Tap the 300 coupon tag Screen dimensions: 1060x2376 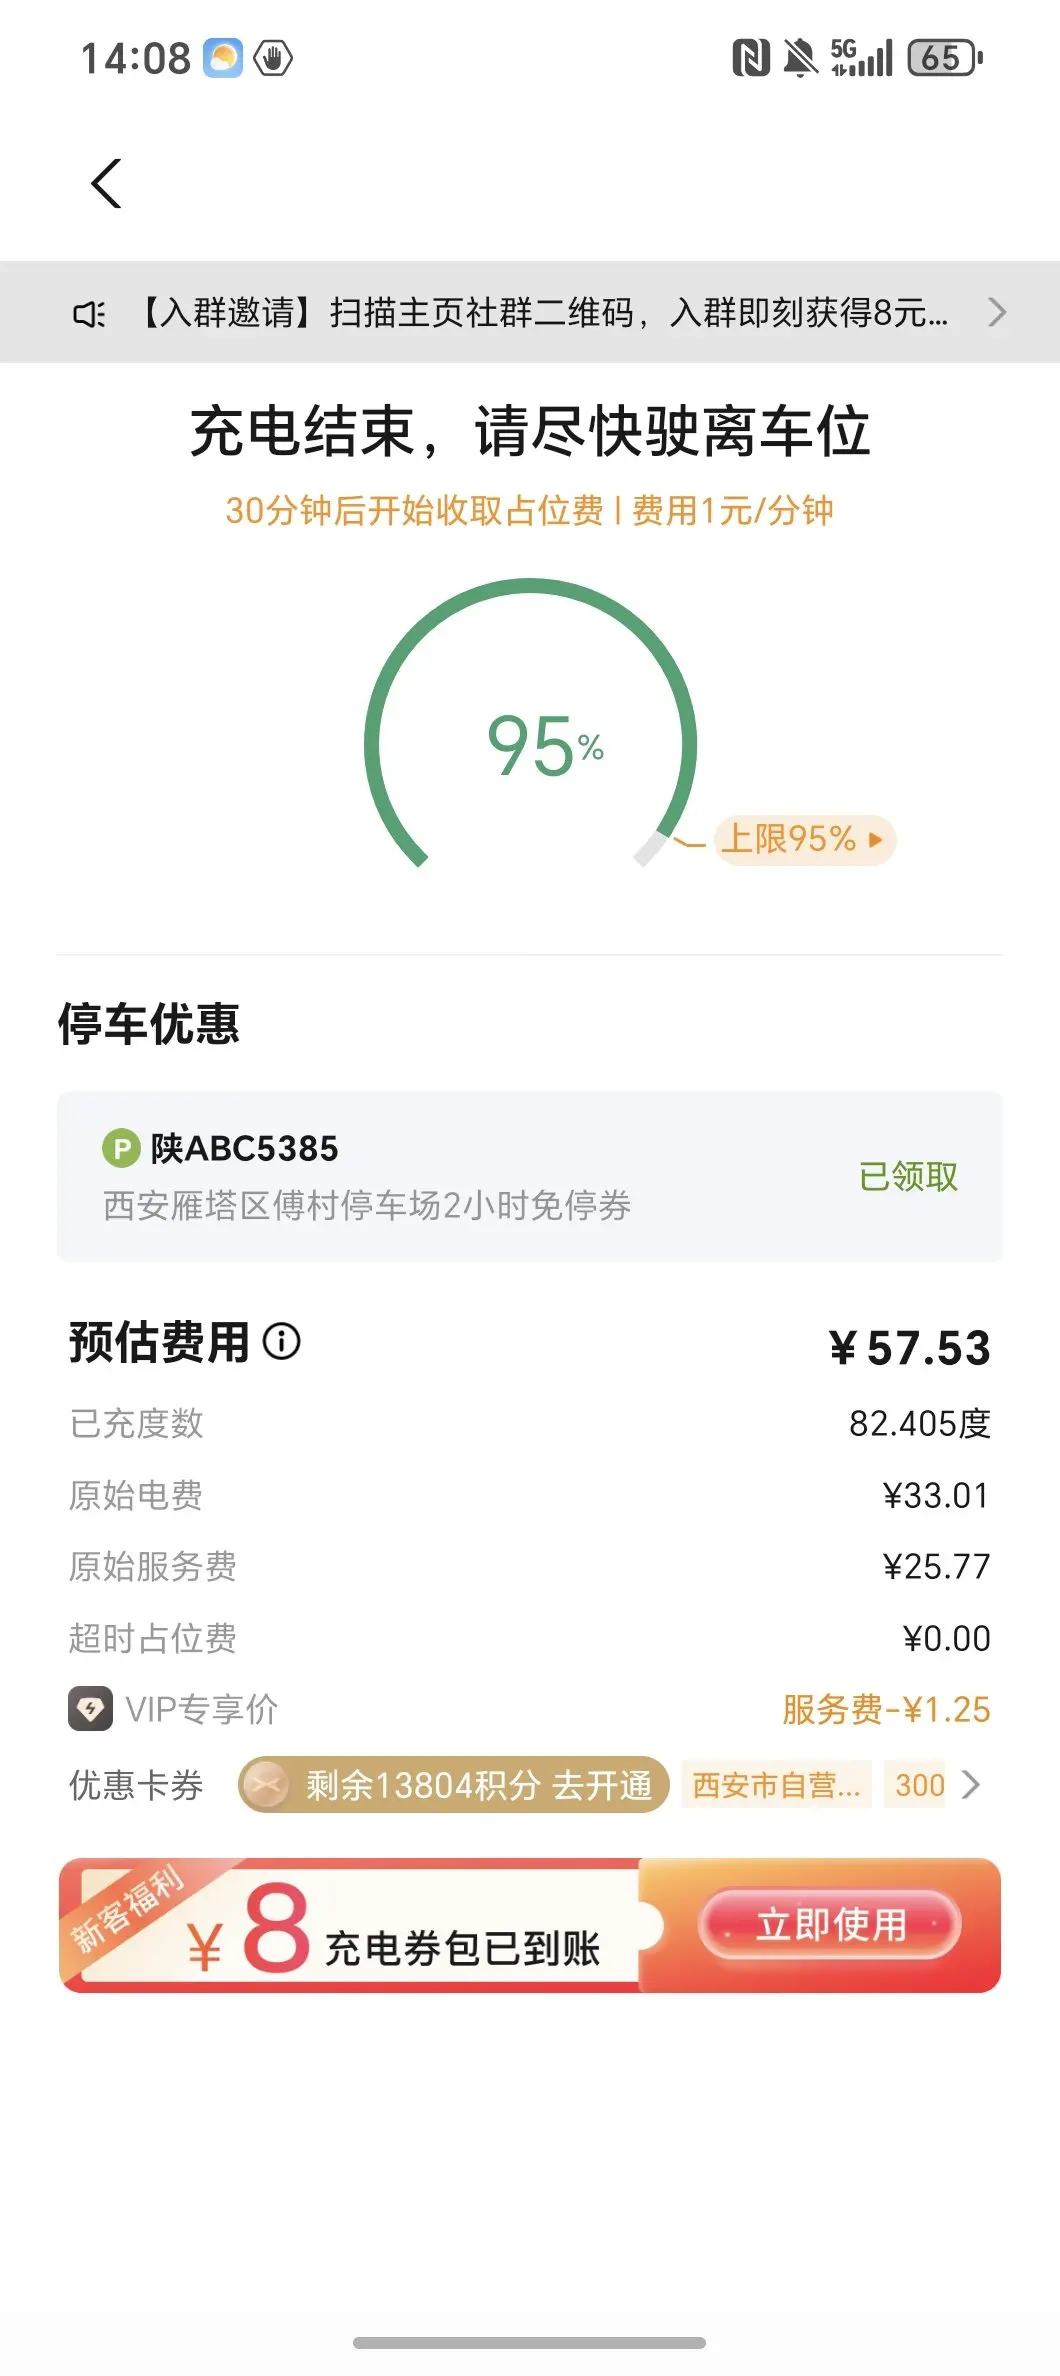pyautogui.click(x=920, y=1785)
